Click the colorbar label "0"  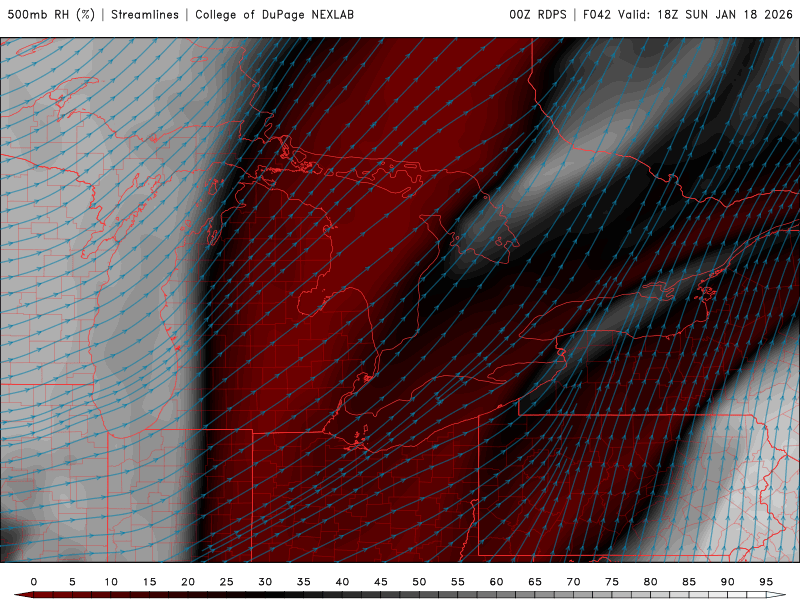(34, 582)
